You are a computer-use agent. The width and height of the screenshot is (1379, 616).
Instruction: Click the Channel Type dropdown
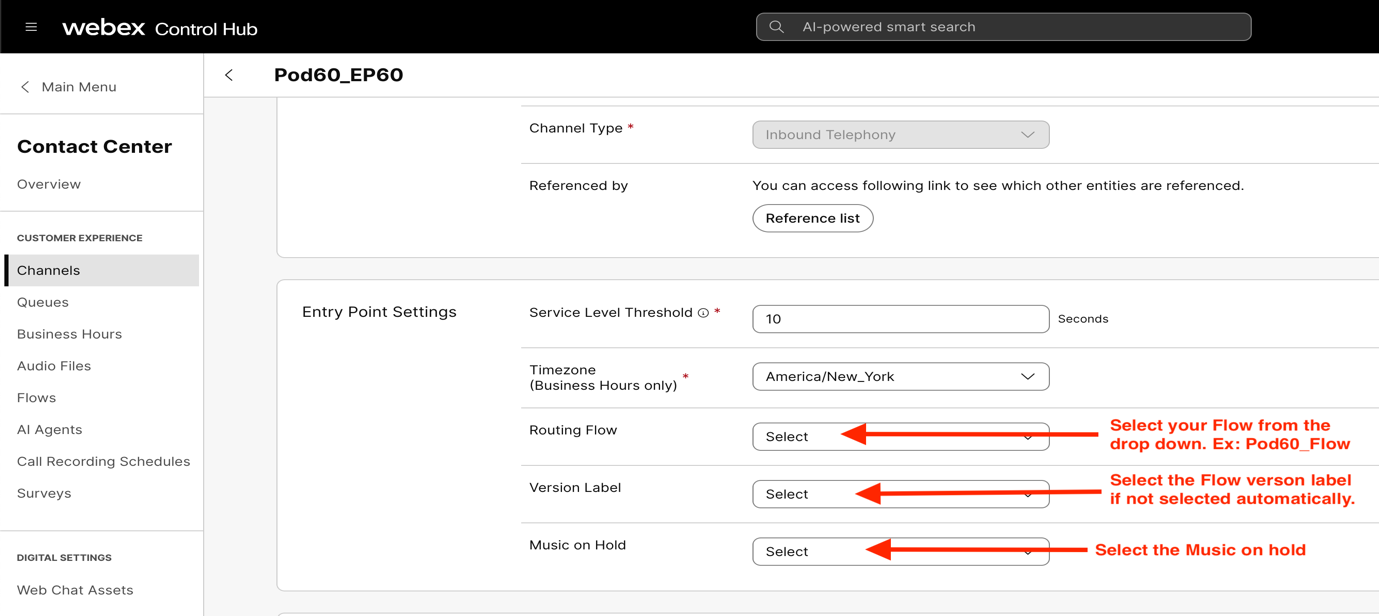point(900,135)
